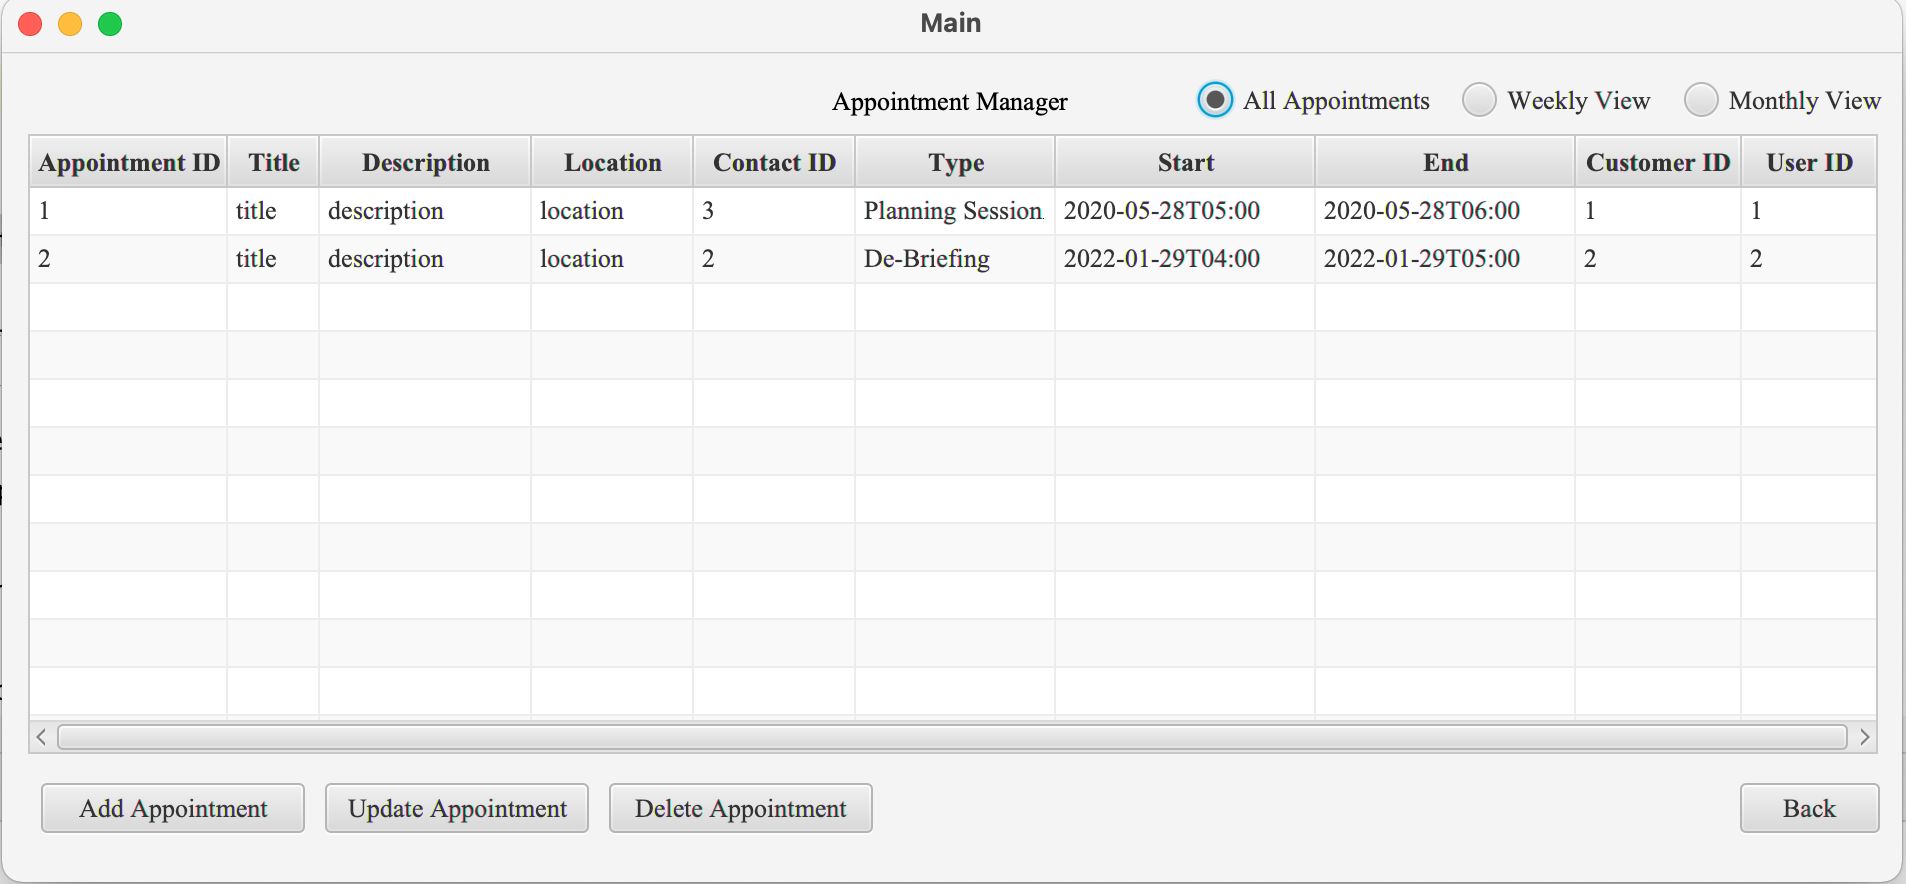Open the Update Appointment form
1906x884 pixels.
(457, 808)
